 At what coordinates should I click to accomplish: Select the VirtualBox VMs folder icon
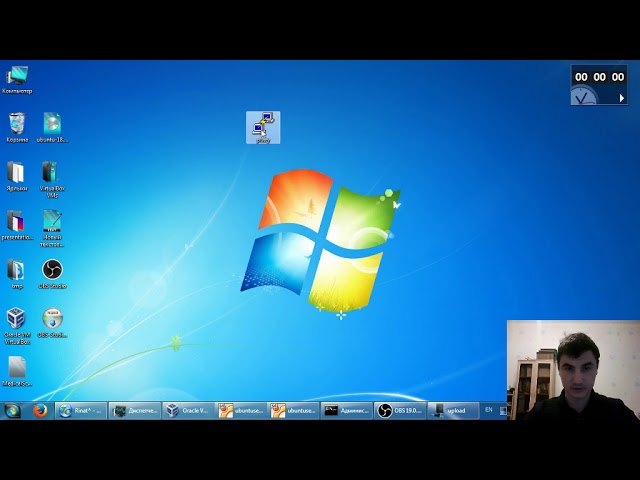click(52, 180)
